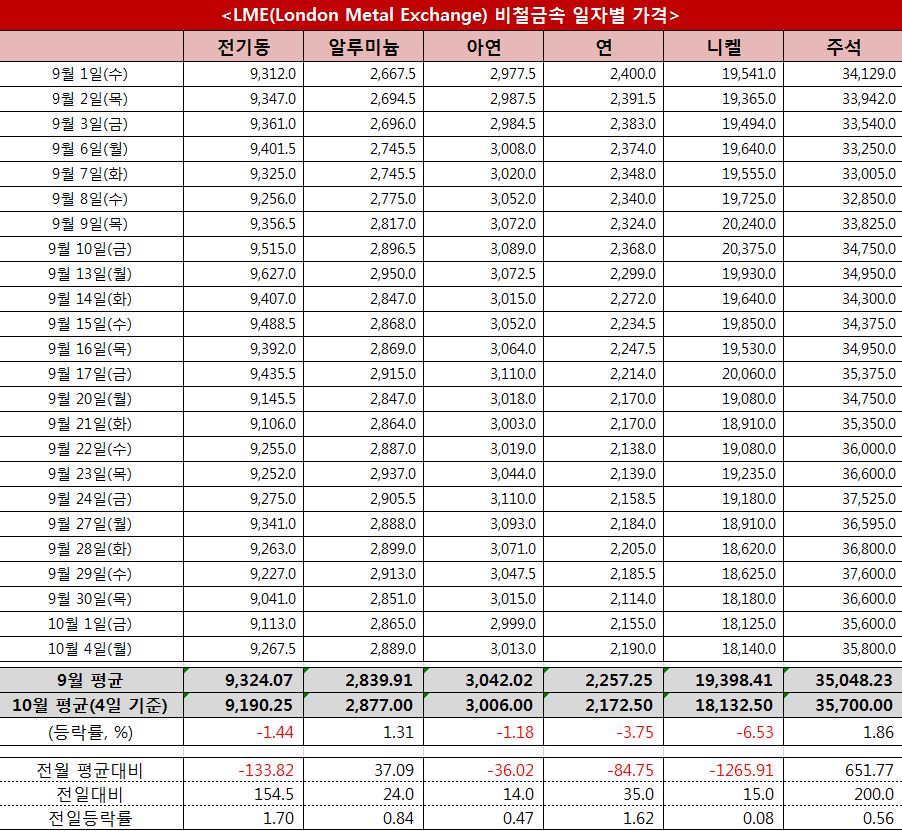
Task: Click zinc value 3,089.0 on 9월 10일
Action: point(513,249)
